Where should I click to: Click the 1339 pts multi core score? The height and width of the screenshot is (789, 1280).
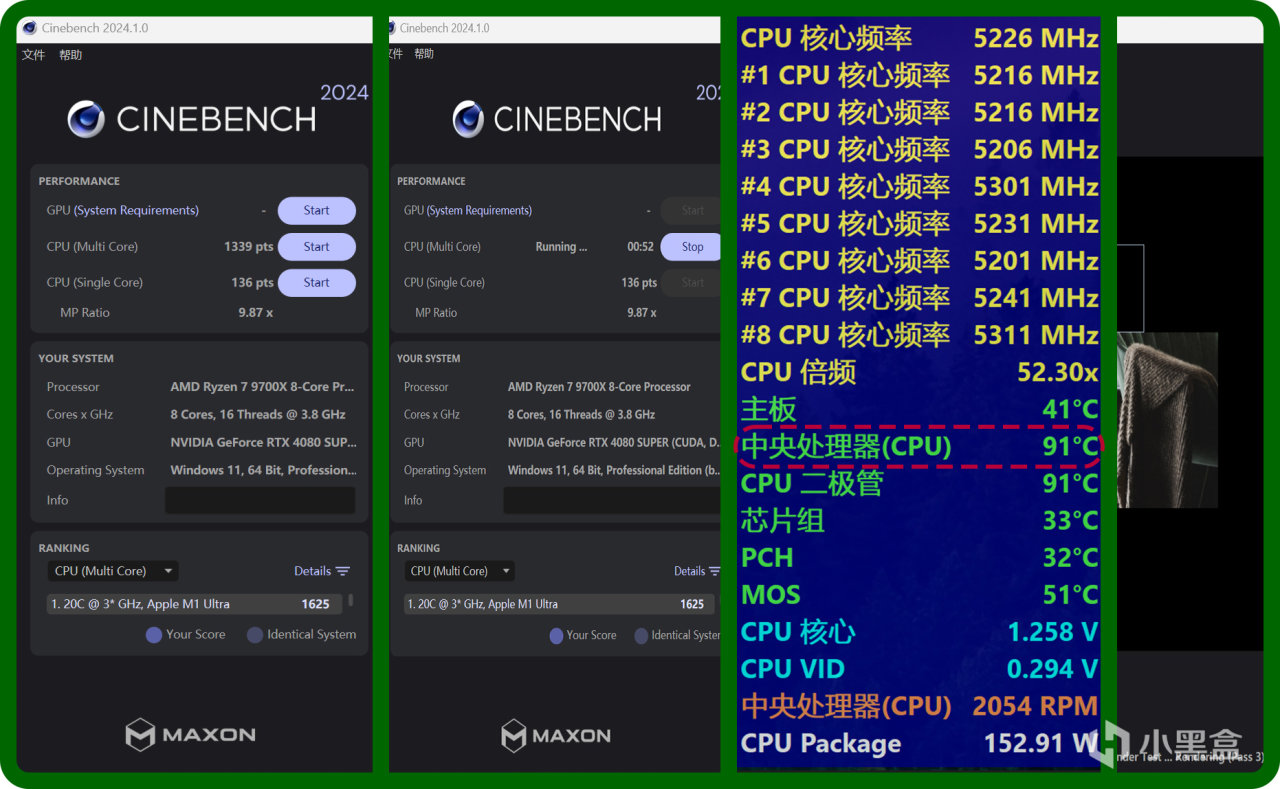tap(248, 246)
